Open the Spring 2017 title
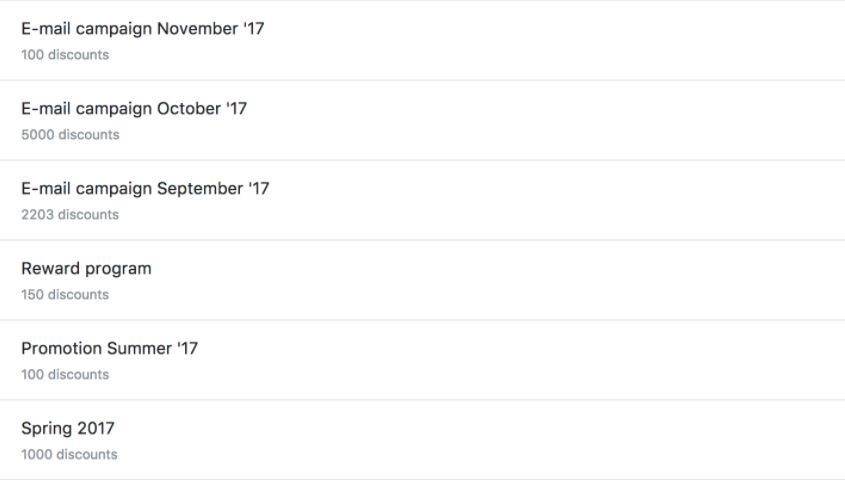Viewport: 845px width, 480px height. point(68,429)
